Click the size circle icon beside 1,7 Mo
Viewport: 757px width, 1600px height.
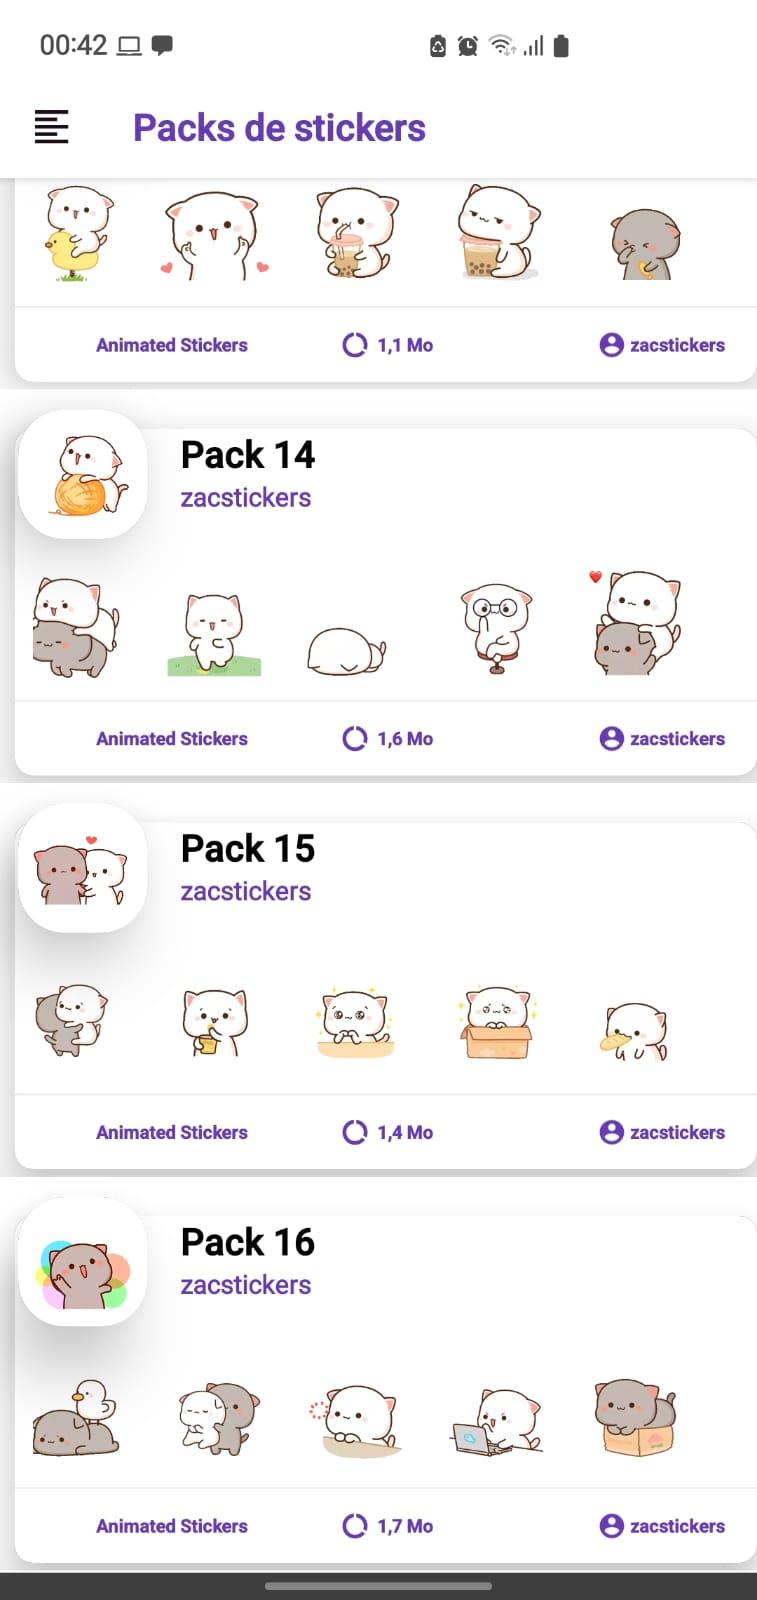pos(355,1526)
